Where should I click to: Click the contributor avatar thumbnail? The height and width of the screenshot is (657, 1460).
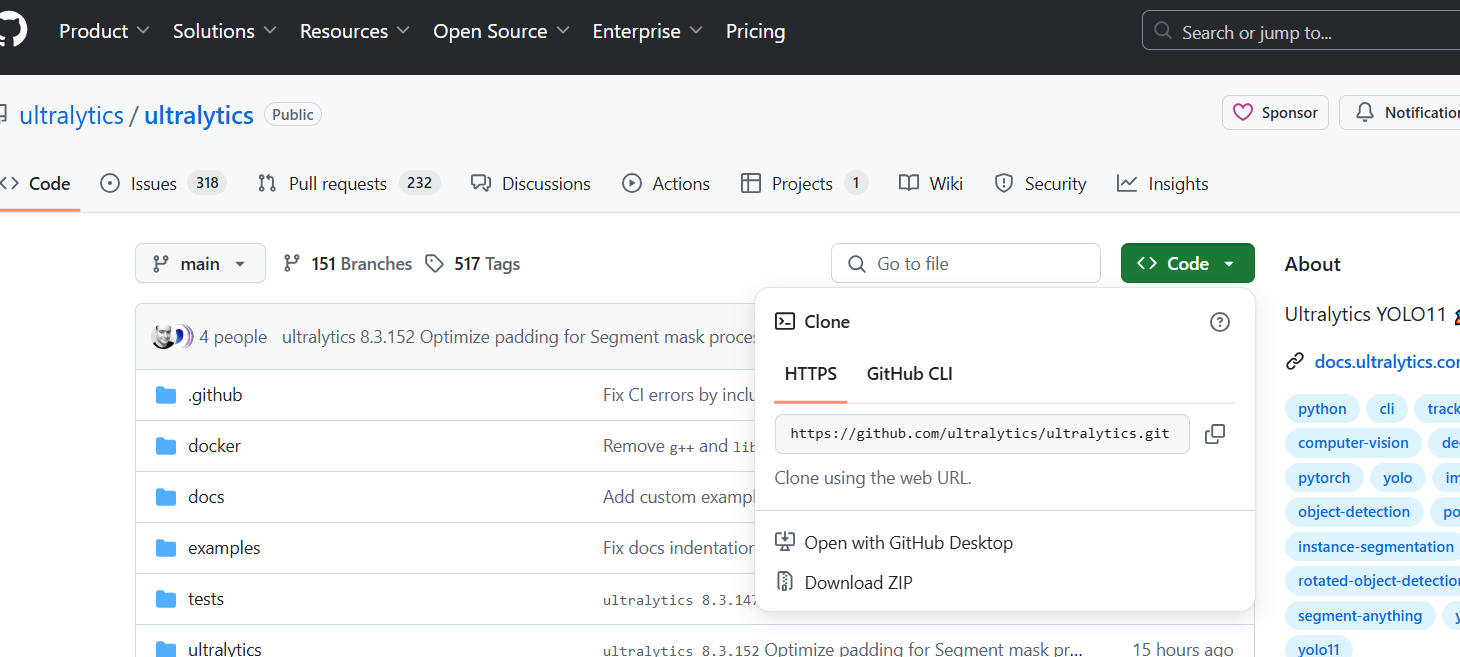coord(165,337)
